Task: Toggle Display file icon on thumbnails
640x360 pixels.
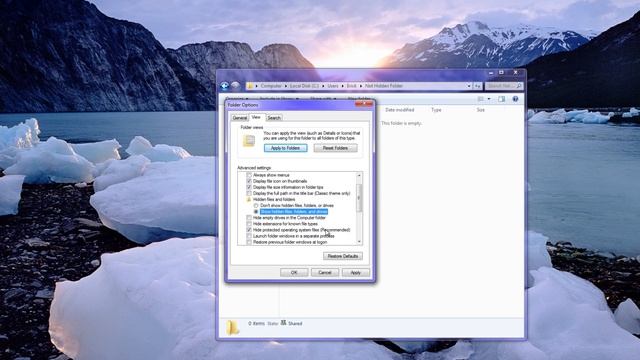Action: pos(249,181)
